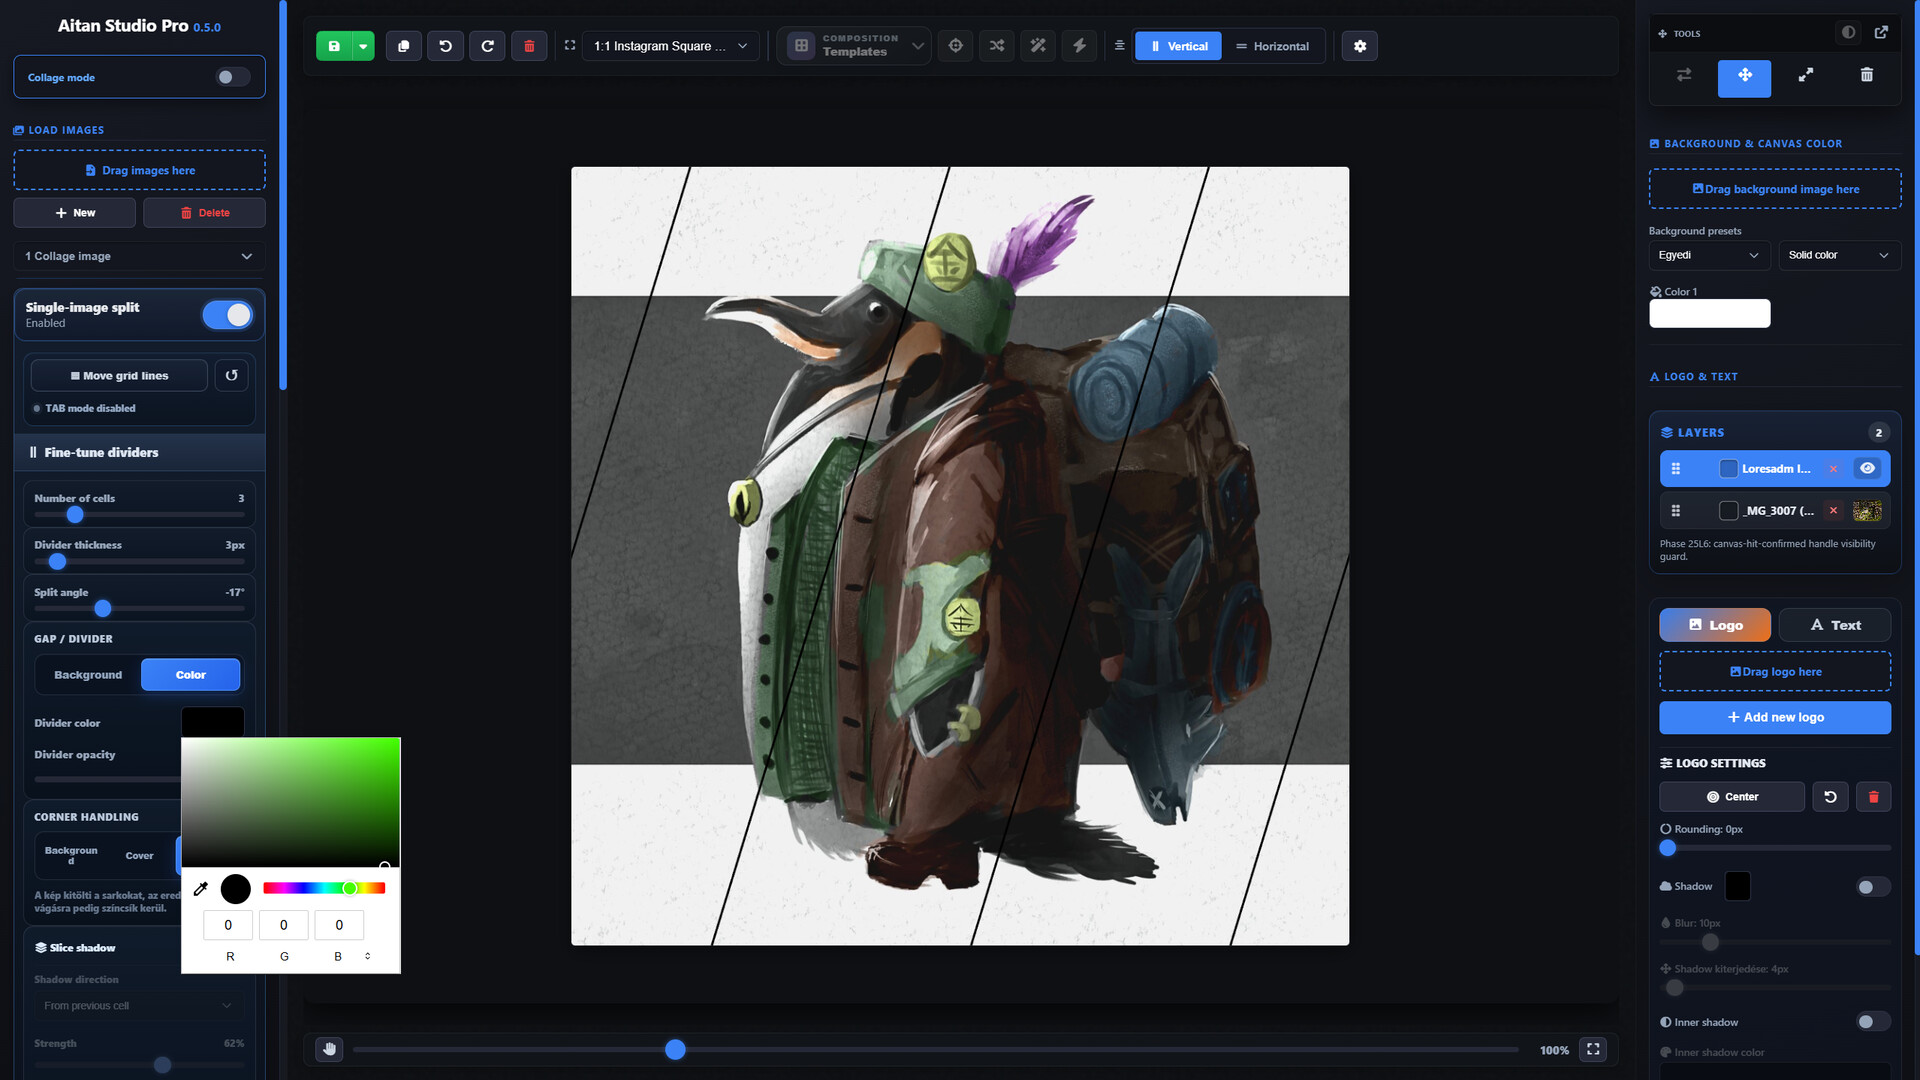This screenshot has width=1920, height=1080.
Task: Open Composition Templates dropdown
Action: (855, 46)
